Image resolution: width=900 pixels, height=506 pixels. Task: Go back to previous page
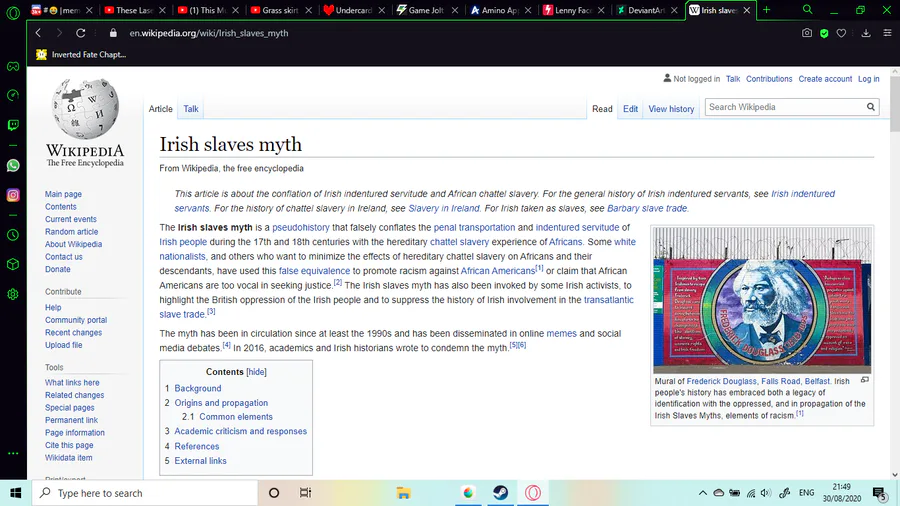[38, 33]
